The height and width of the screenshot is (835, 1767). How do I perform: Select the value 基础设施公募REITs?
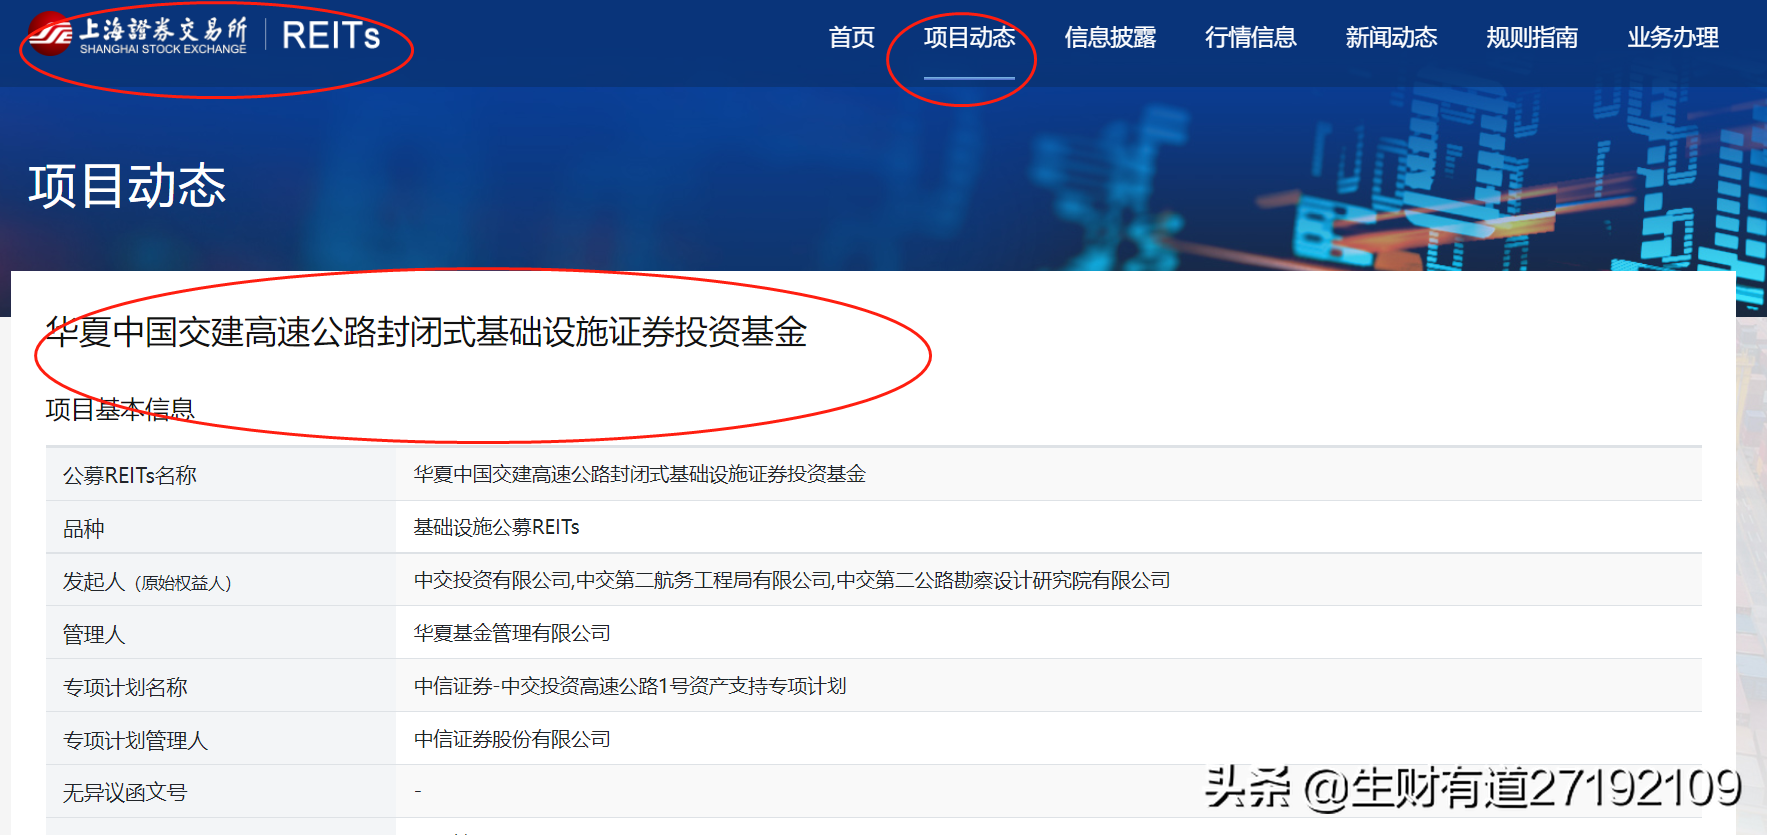(x=497, y=527)
